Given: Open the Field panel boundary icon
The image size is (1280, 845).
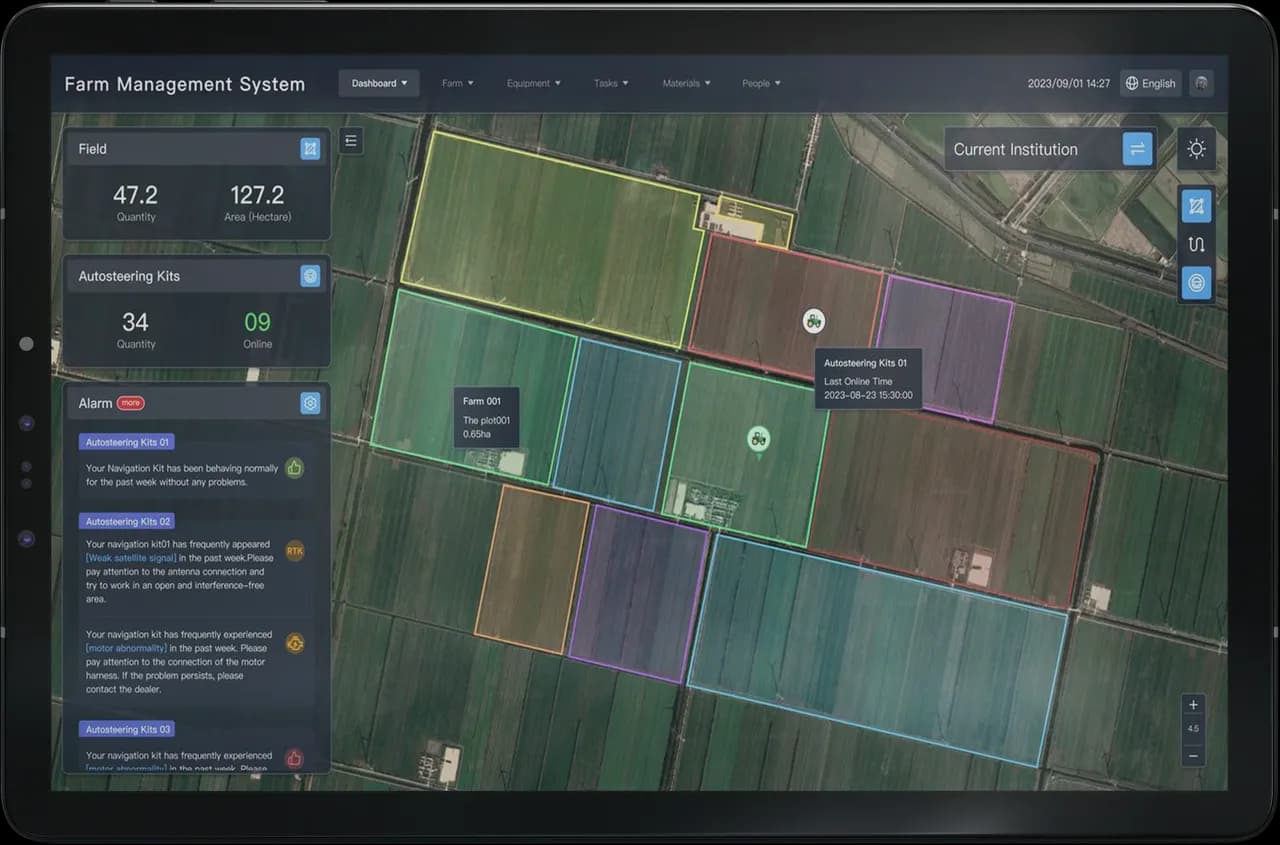Looking at the screenshot, I should point(311,149).
